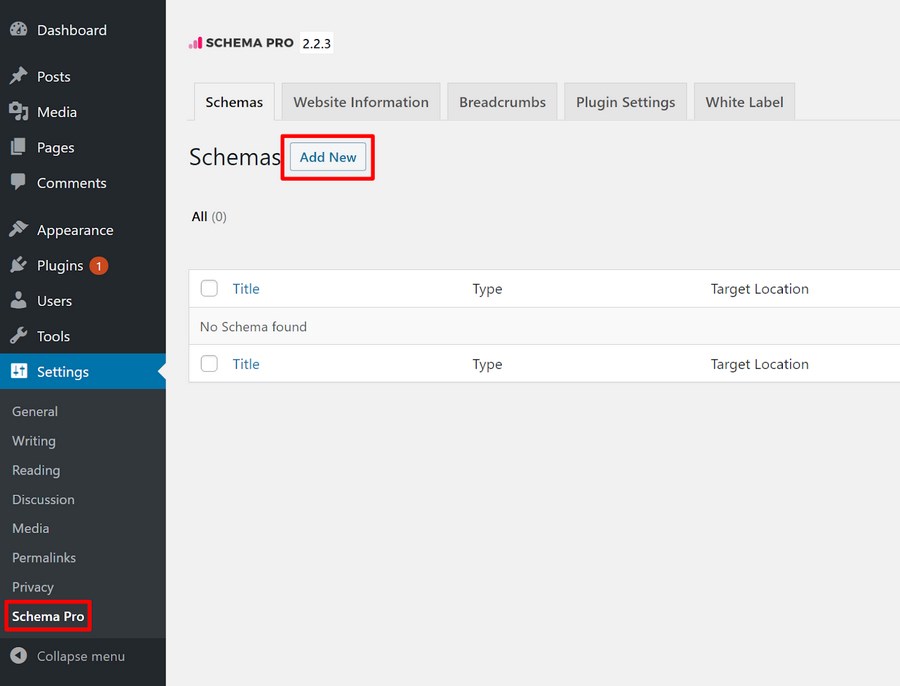Screen dimensions: 900x686
Task: Click the Comments speech bubble icon
Action: pyautogui.click(x=18, y=182)
